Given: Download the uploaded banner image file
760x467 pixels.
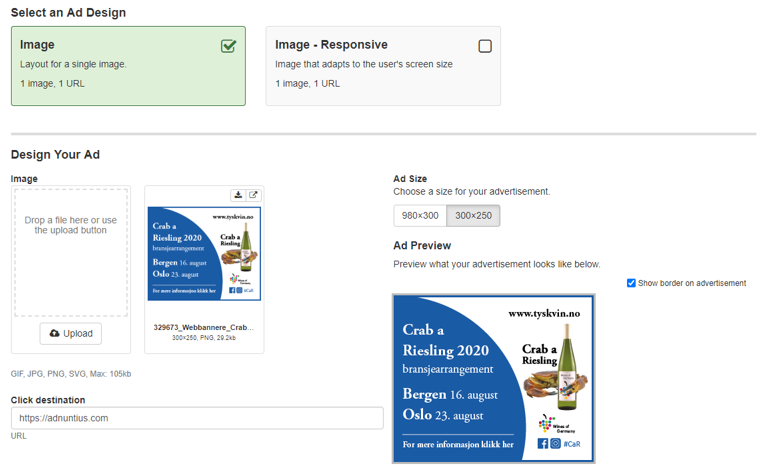Looking at the screenshot, I should pos(239,195).
